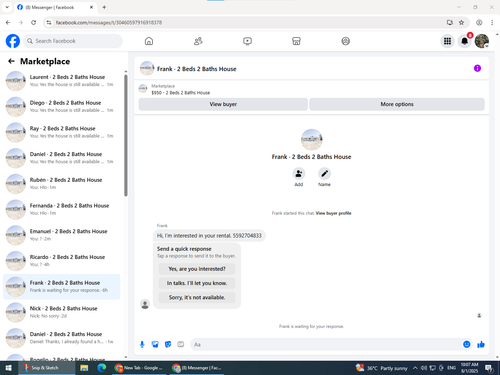Choose a sticker icon
500x375 pixels.
(x=168, y=344)
